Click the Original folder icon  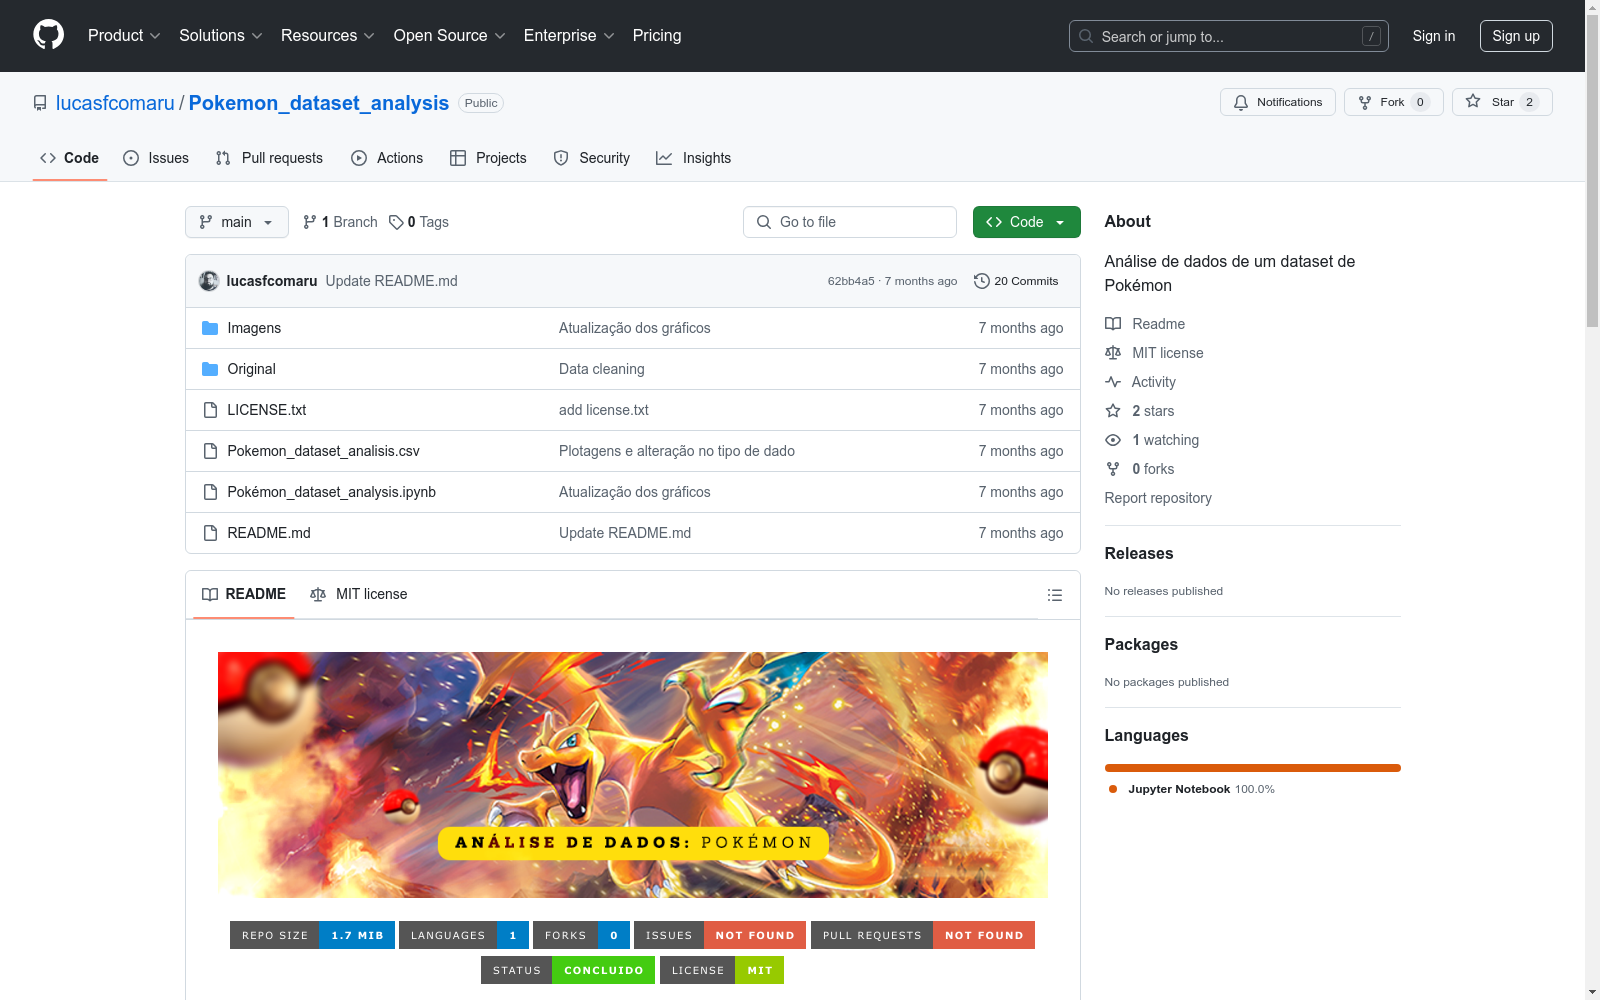click(210, 369)
